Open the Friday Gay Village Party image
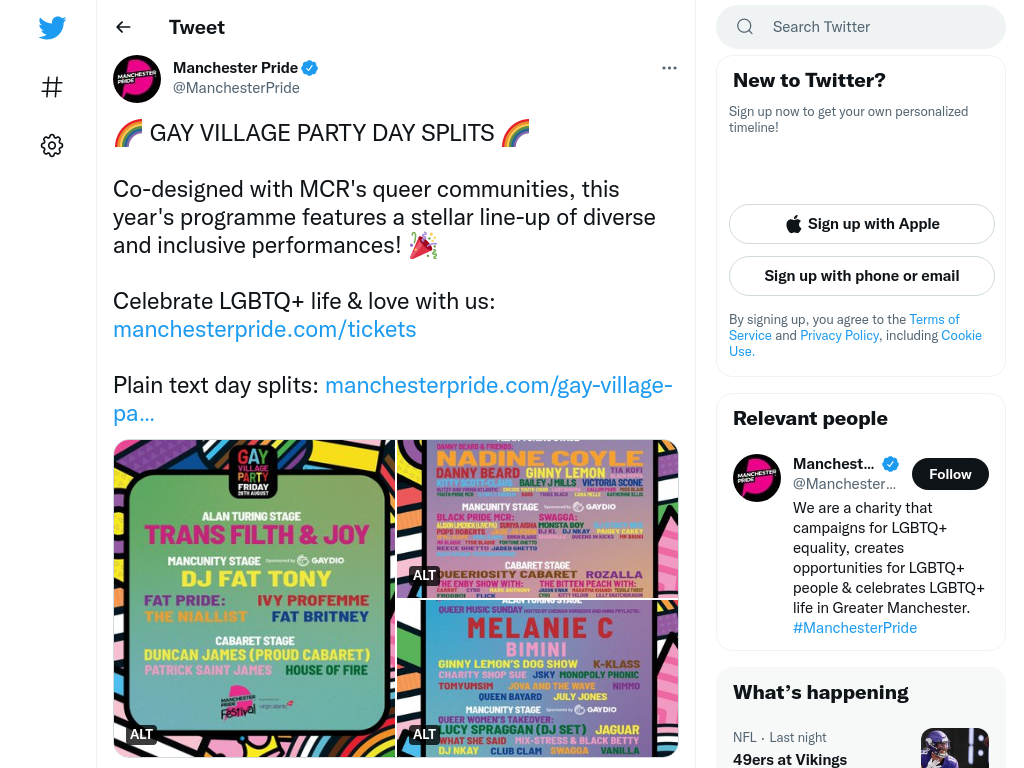This screenshot has height=768, width=1024. [255, 598]
